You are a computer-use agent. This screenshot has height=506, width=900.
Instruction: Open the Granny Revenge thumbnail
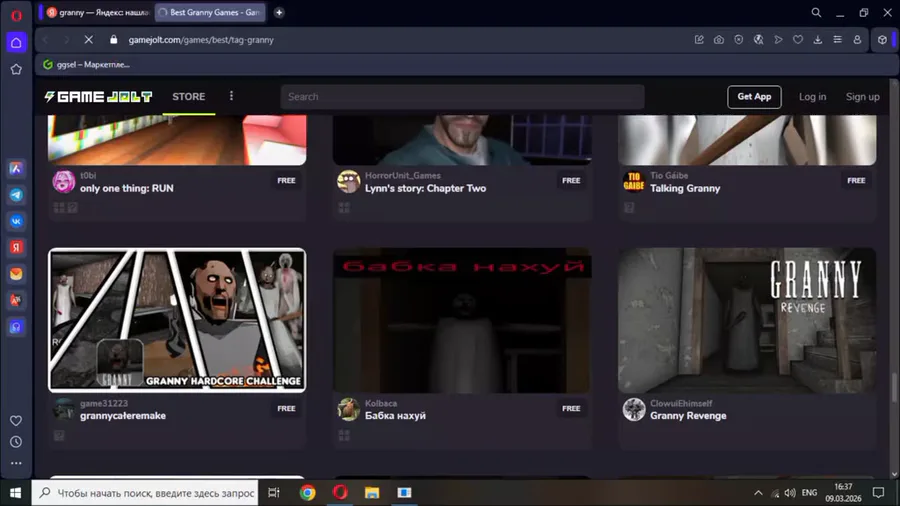click(x=747, y=320)
